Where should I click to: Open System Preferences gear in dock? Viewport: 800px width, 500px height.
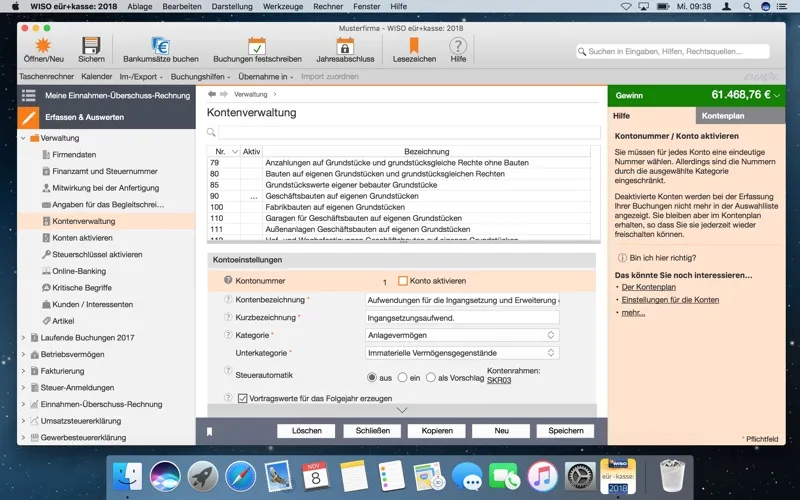[x=580, y=476]
